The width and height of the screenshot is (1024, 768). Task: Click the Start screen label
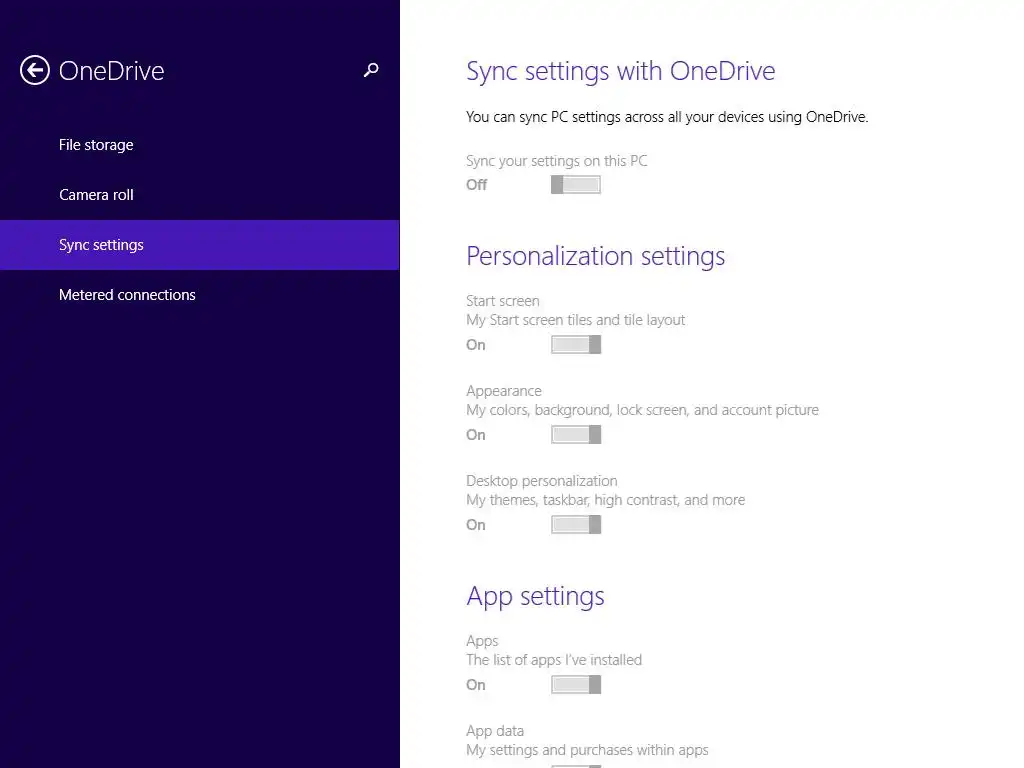coord(503,301)
